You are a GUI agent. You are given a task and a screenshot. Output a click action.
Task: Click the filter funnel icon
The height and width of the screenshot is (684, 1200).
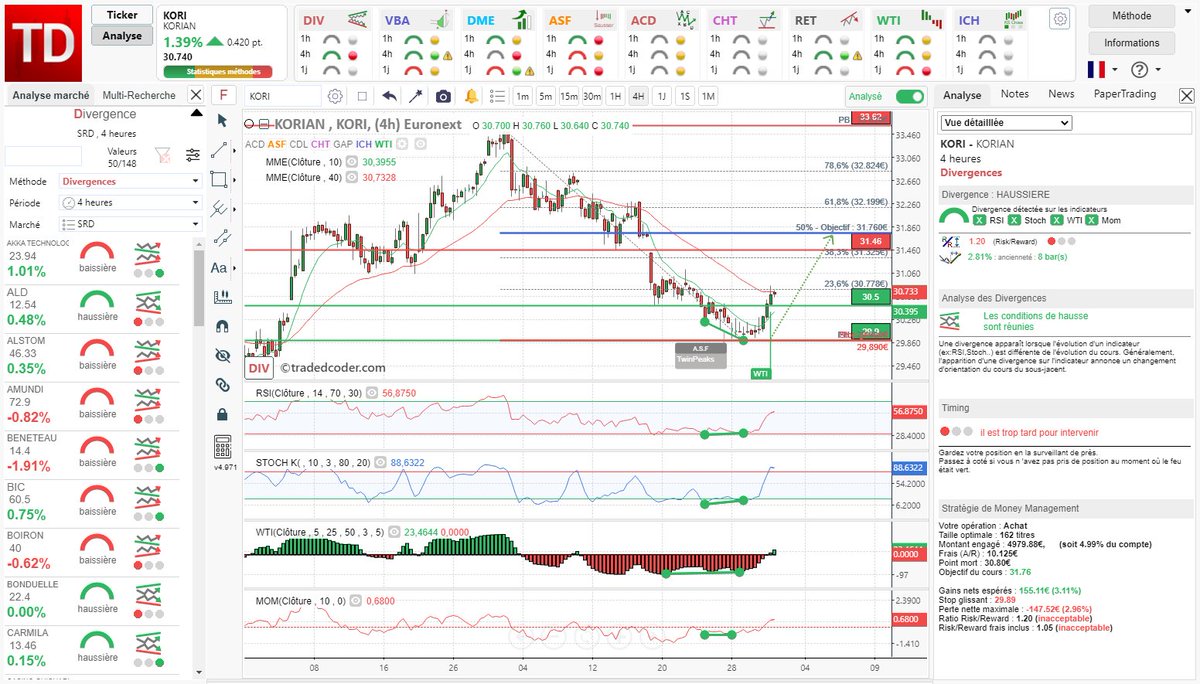pos(163,154)
